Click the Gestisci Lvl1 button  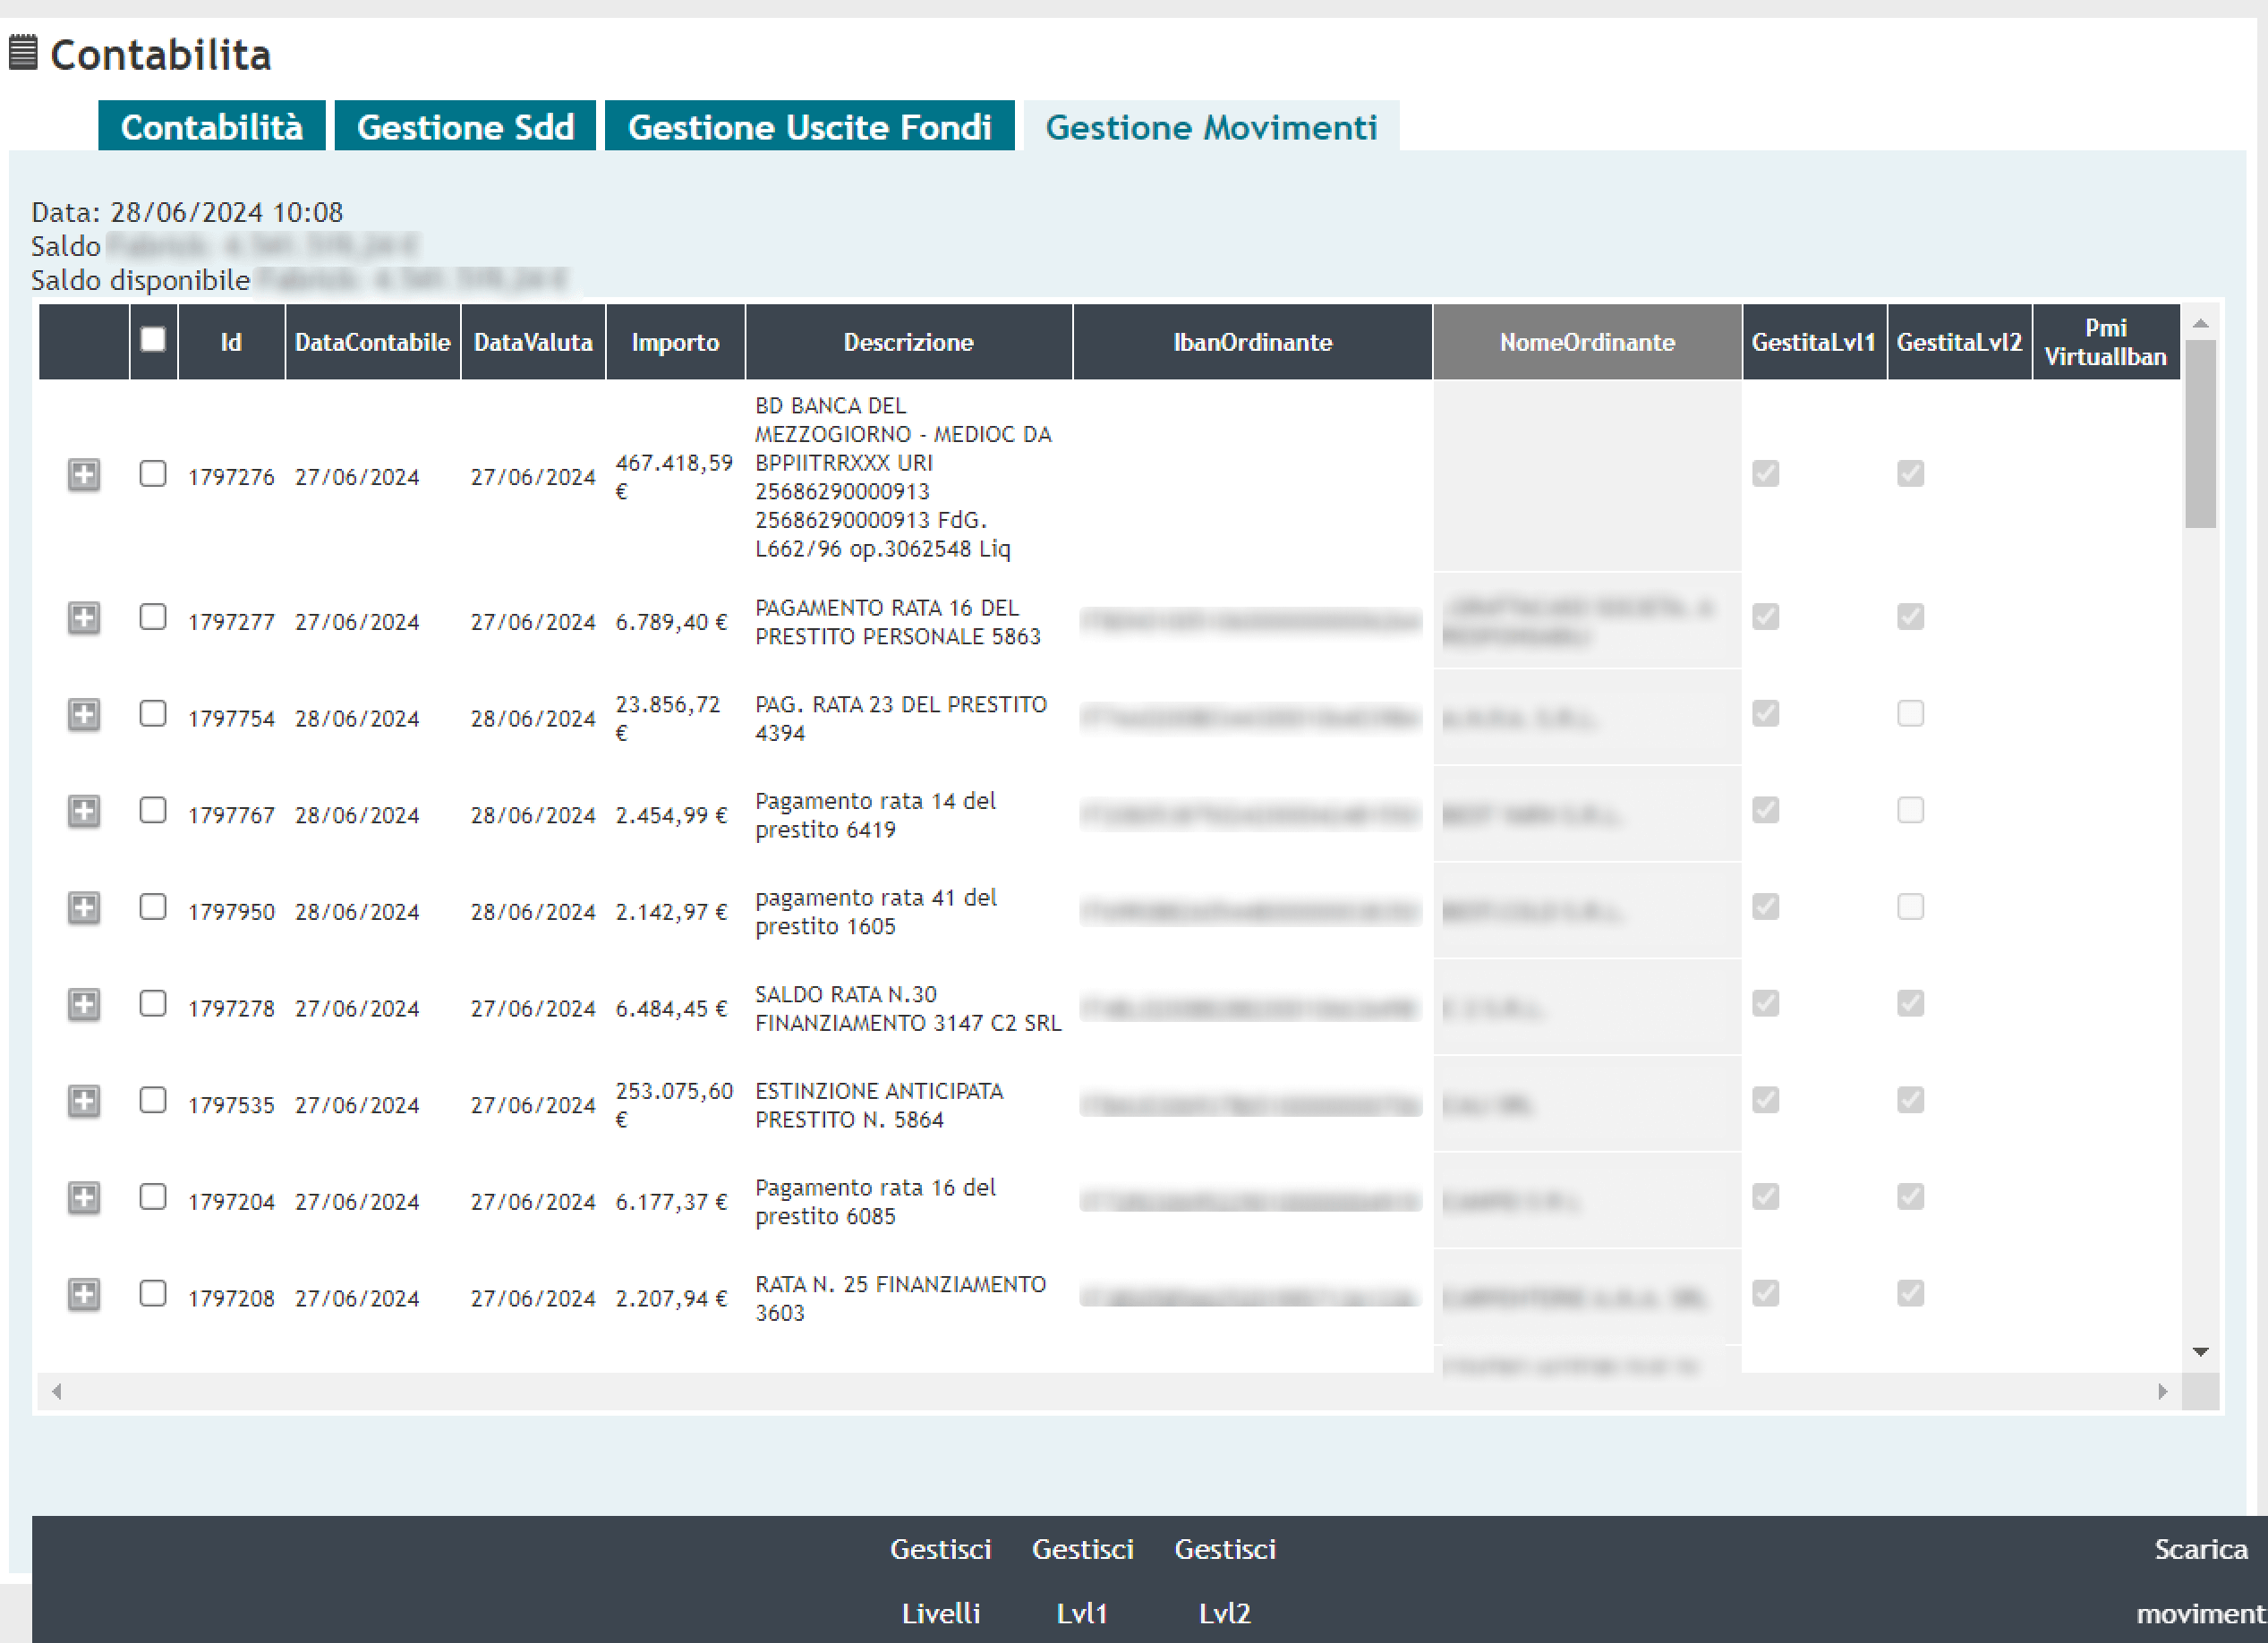point(1083,1580)
